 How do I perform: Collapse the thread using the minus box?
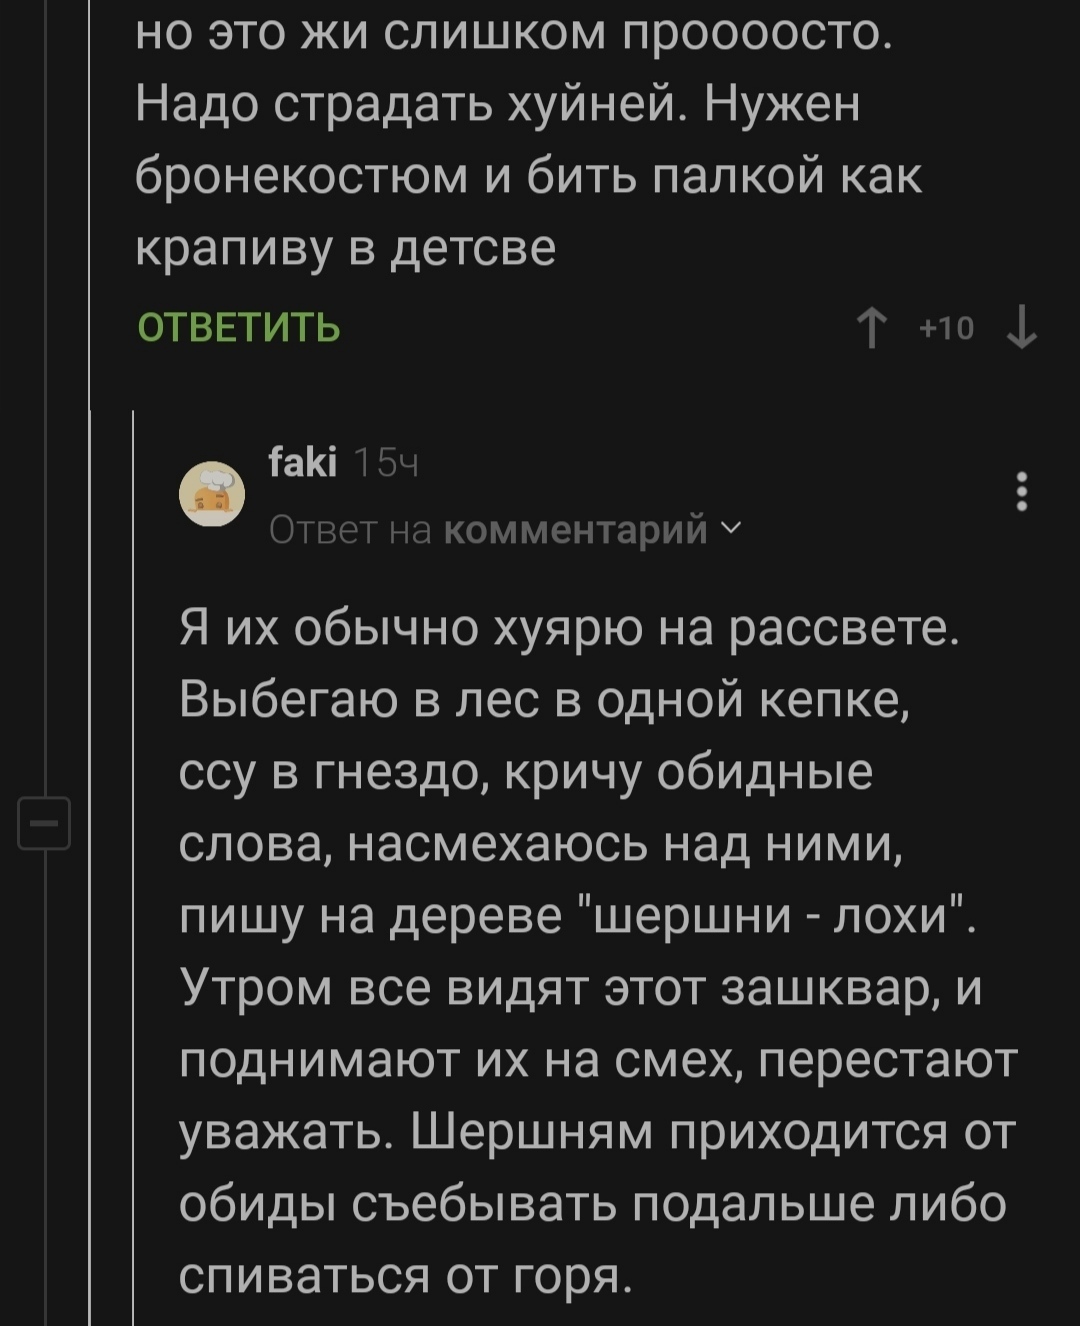pyautogui.click(x=45, y=822)
